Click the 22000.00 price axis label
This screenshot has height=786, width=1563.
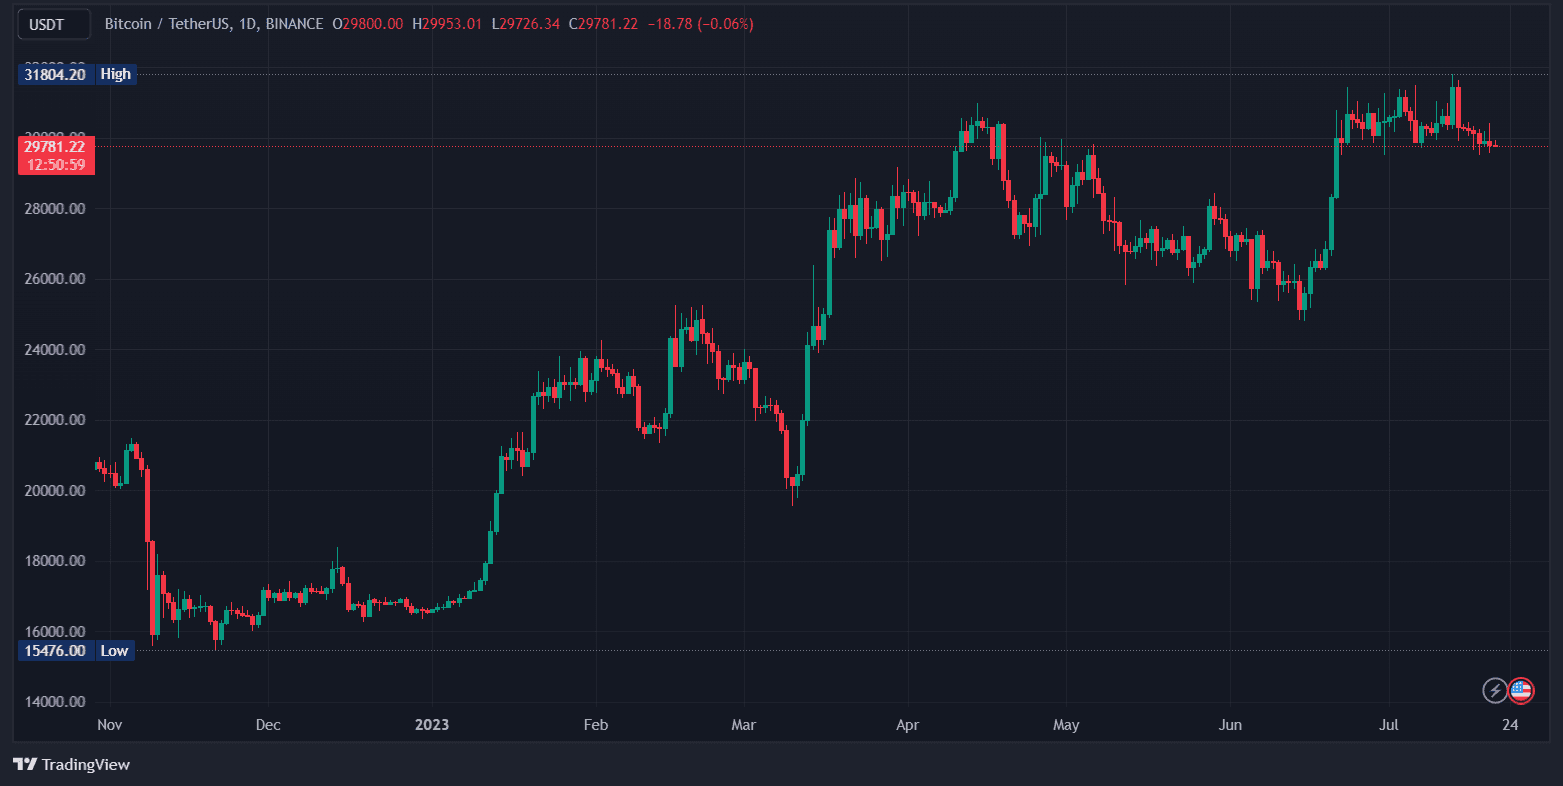pyautogui.click(x=55, y=420)
